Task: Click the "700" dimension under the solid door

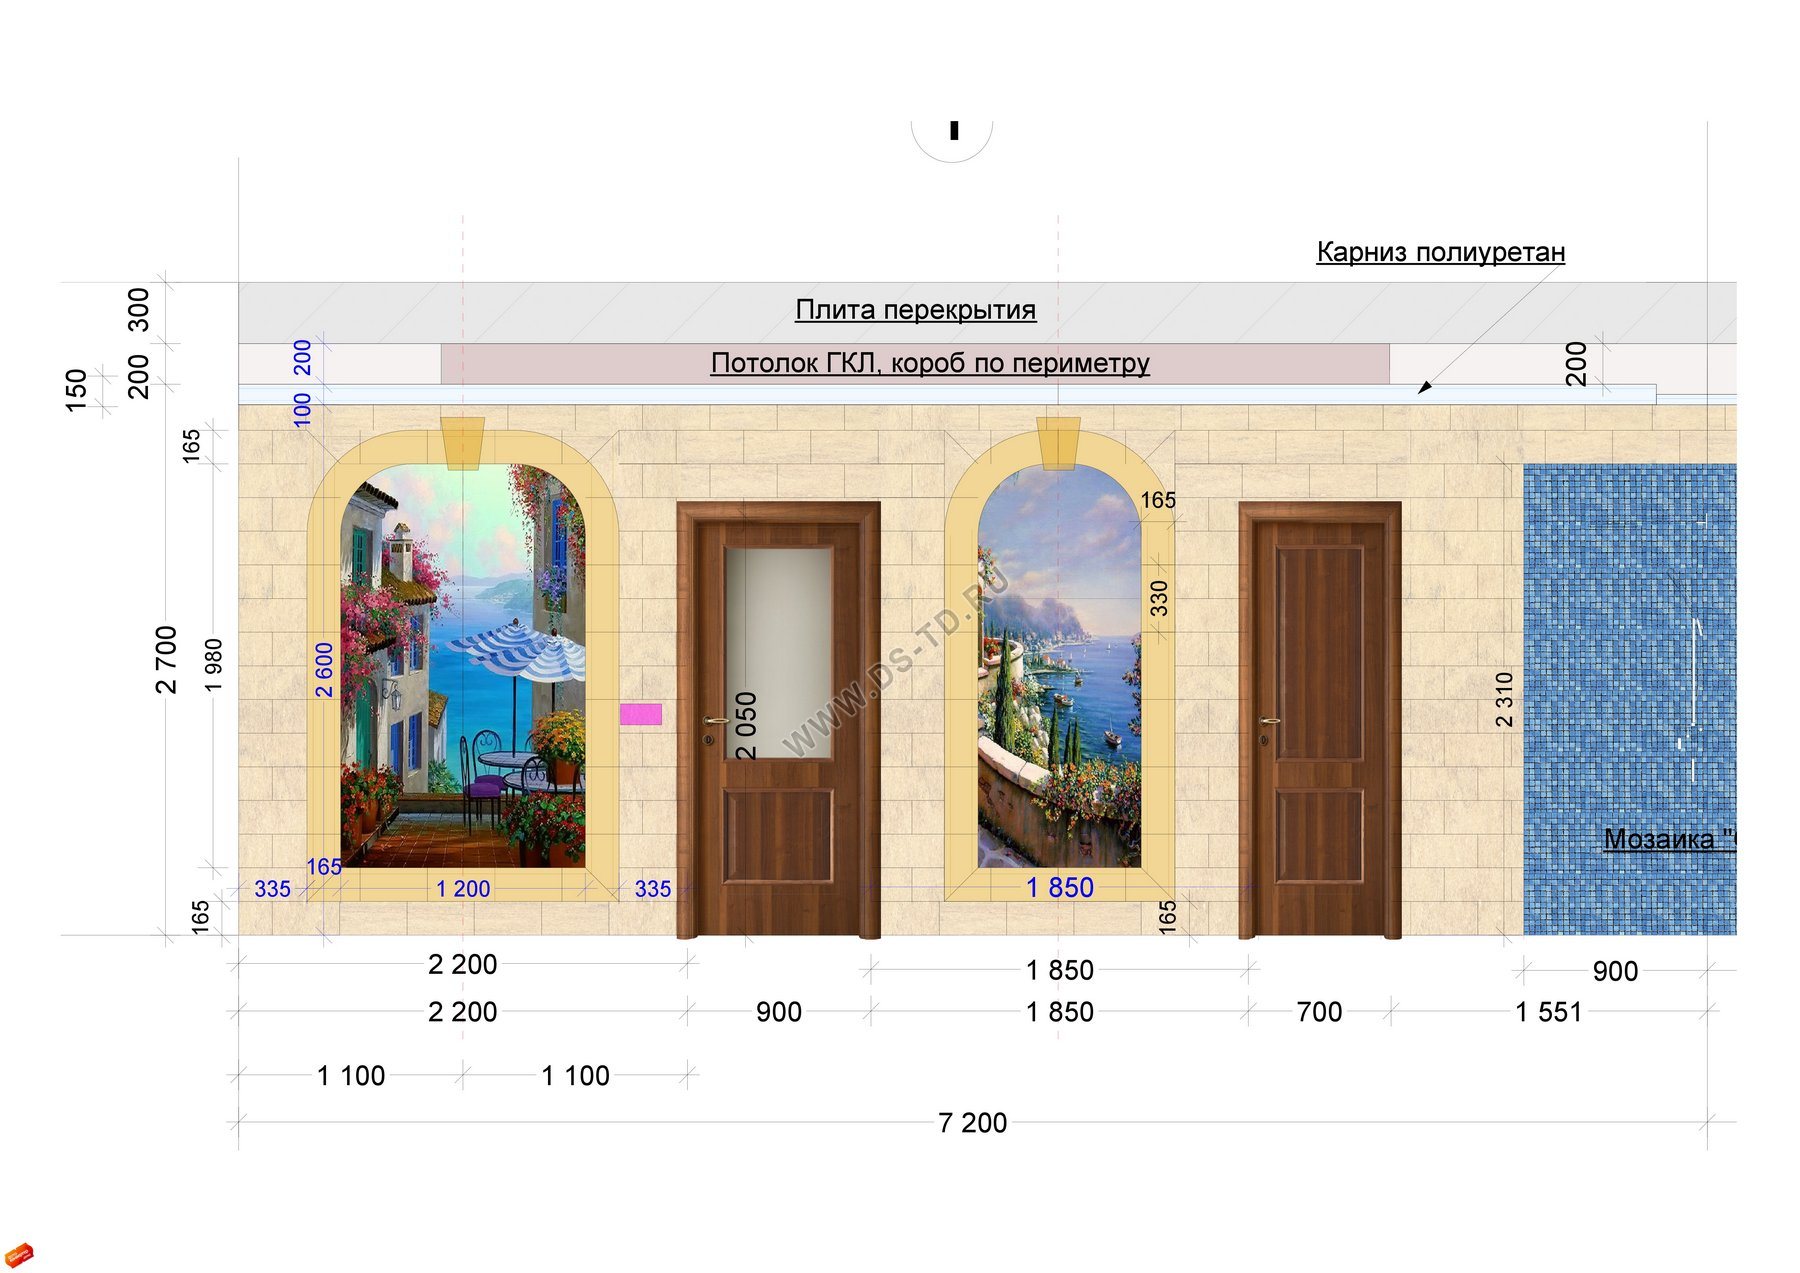Action: [1319, 1012]
